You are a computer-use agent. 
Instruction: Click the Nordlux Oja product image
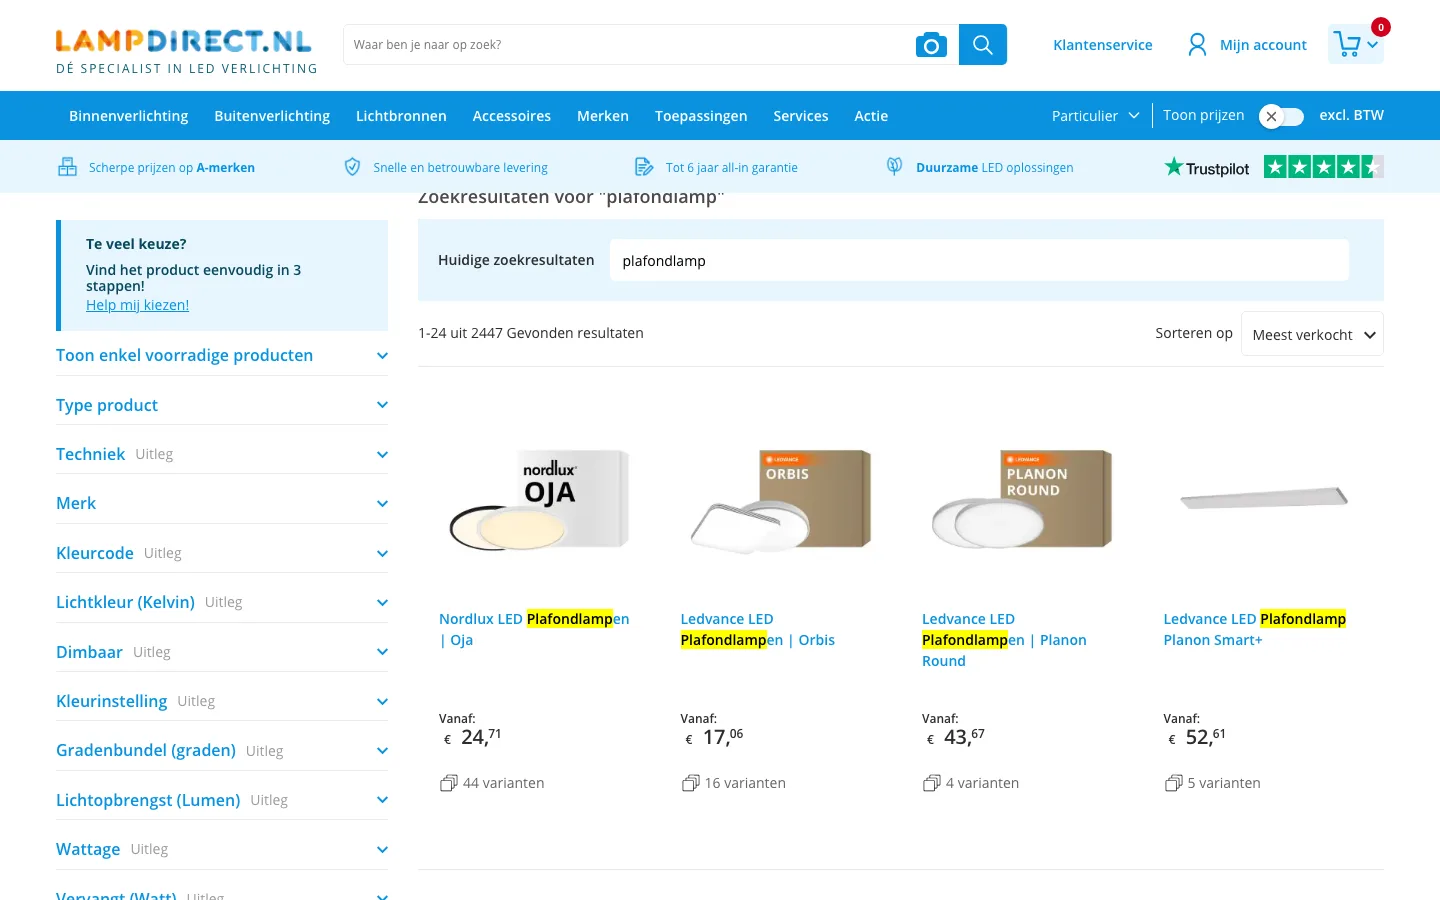click(540, 500)
